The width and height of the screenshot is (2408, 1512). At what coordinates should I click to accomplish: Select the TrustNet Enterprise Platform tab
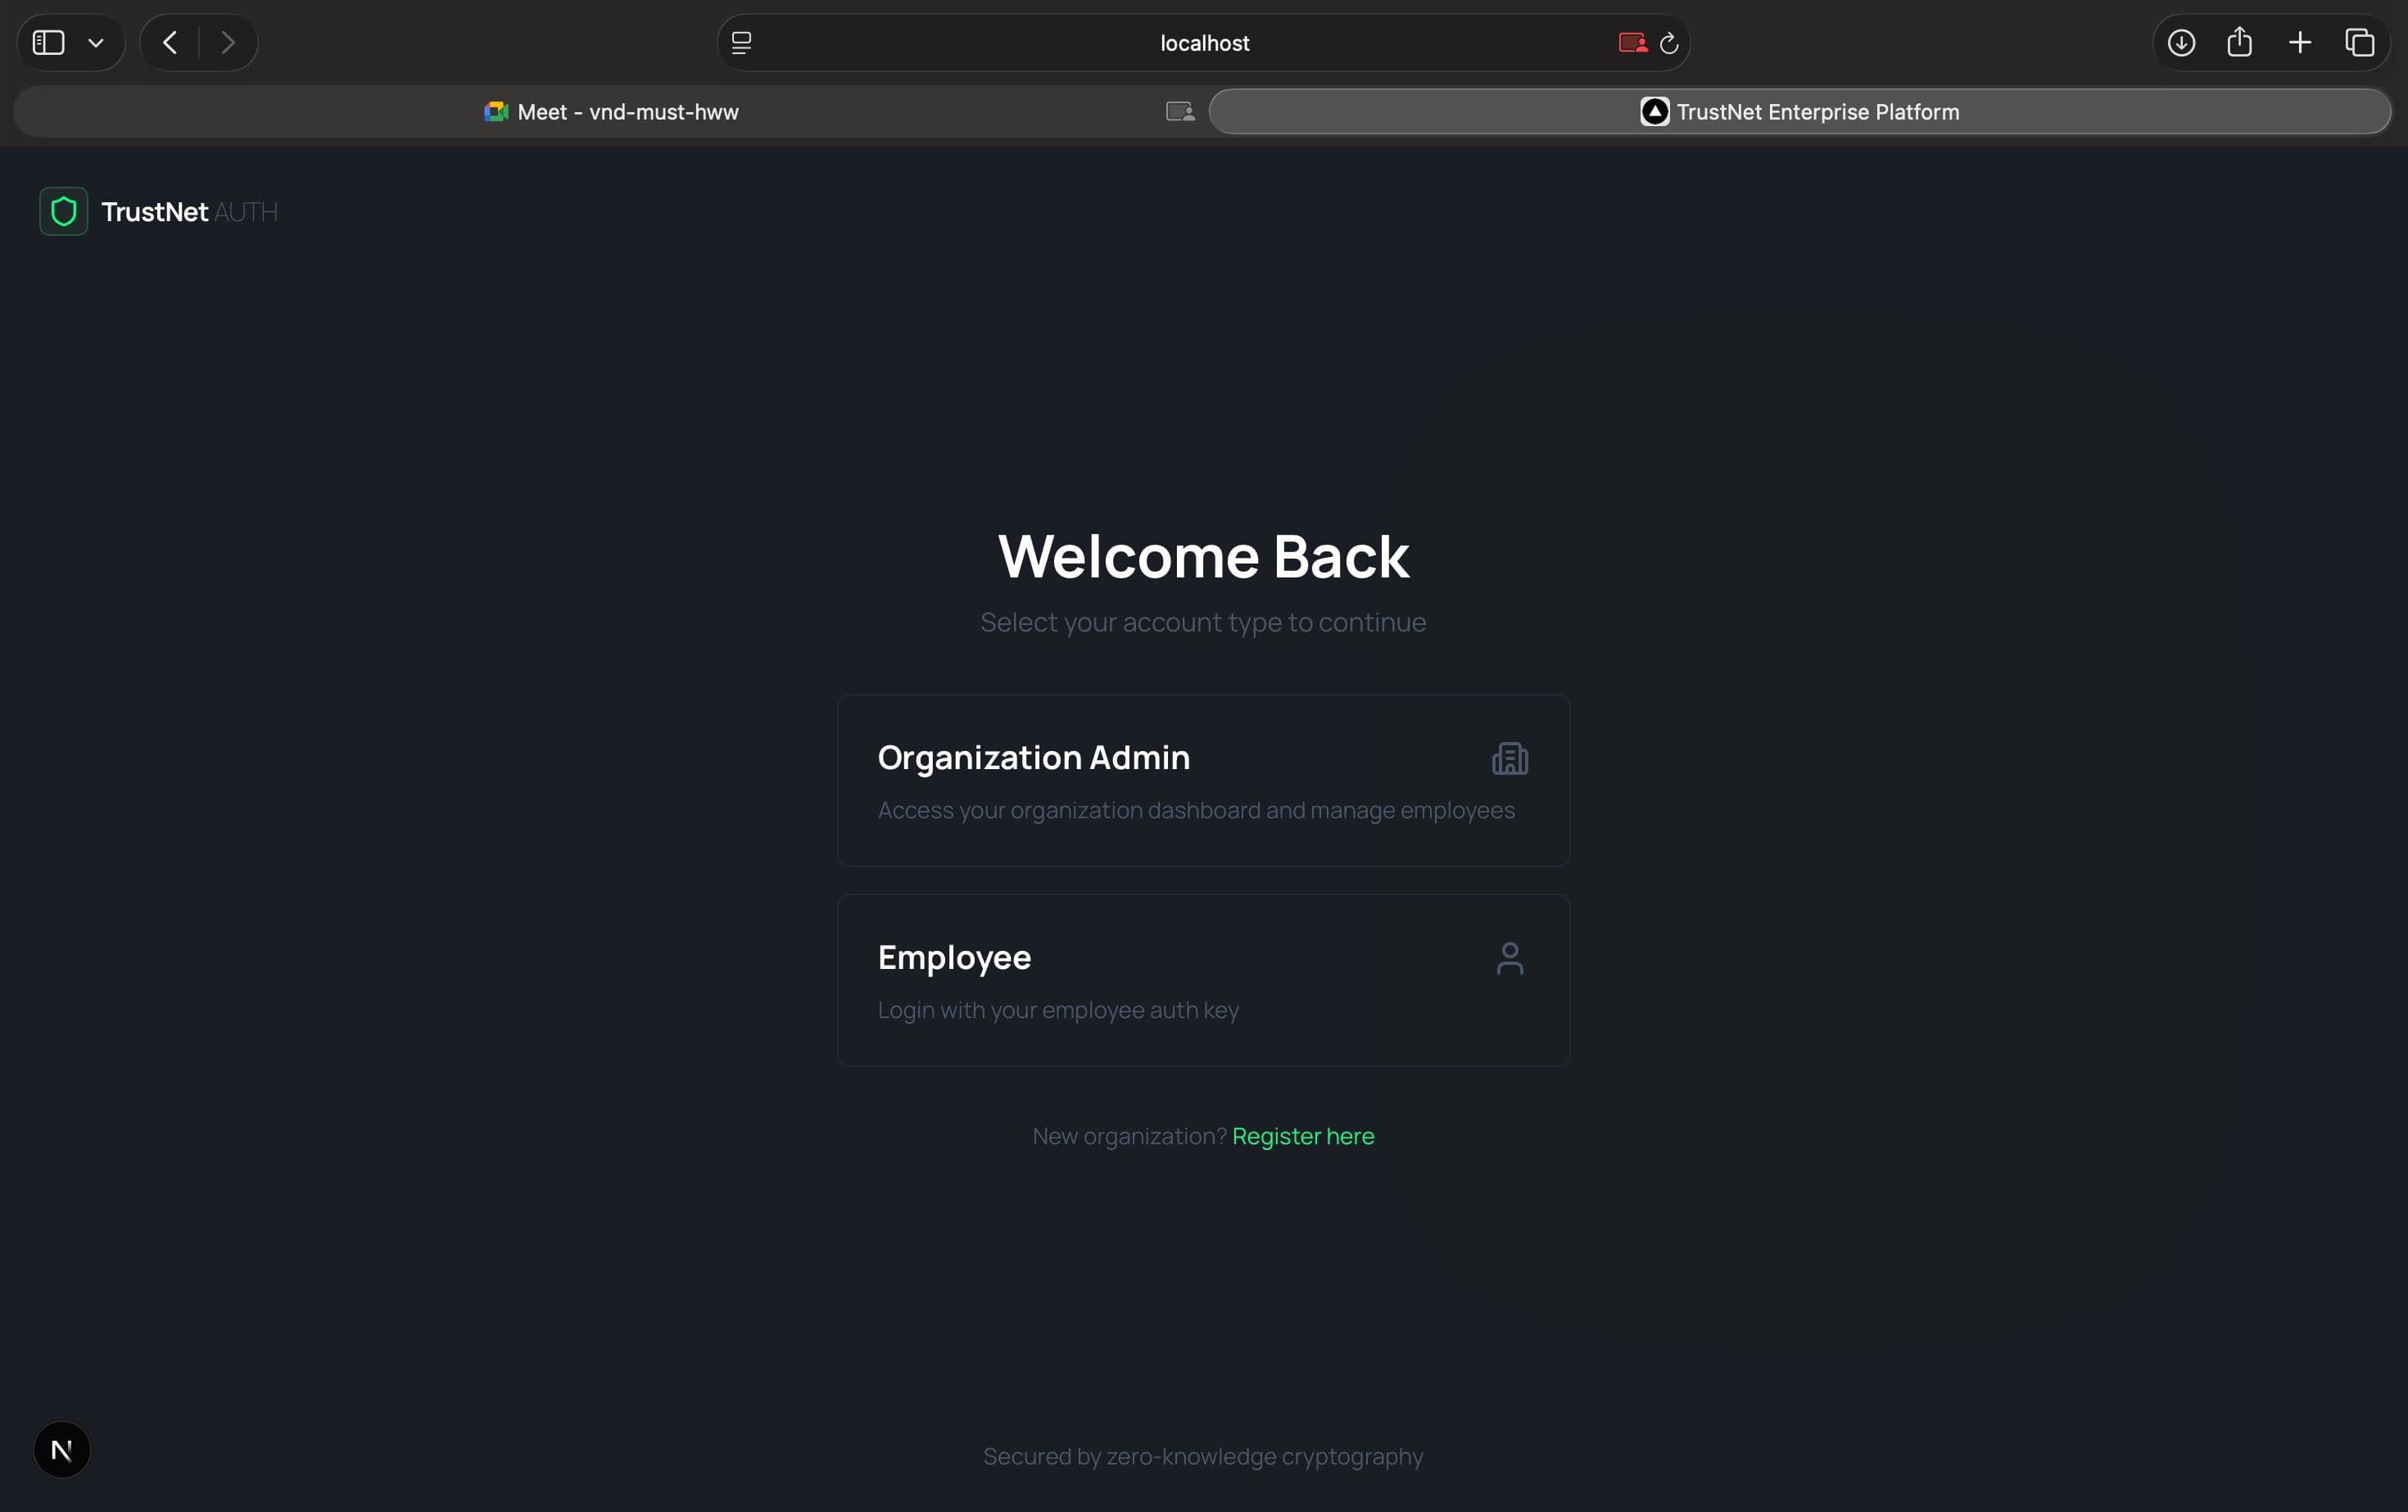[1815, 111]
